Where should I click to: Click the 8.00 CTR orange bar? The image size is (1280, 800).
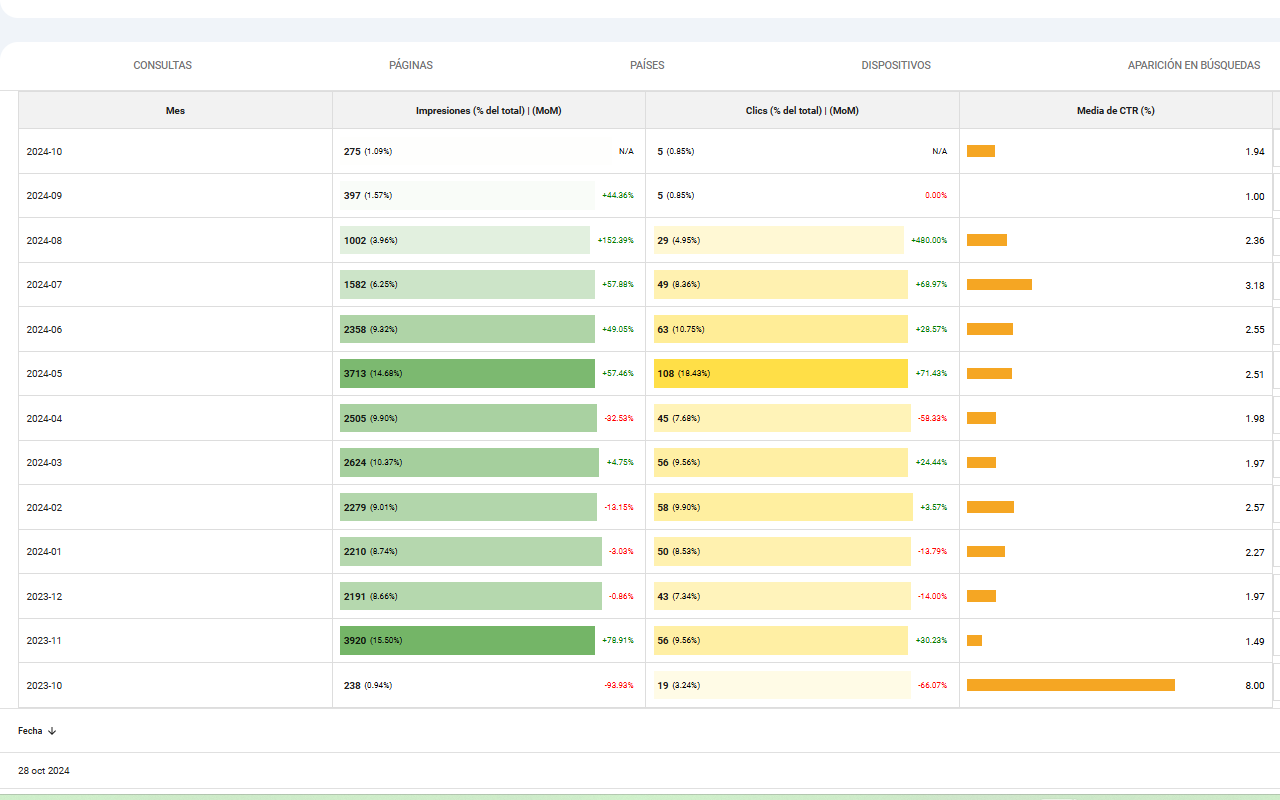click(x=1070, y=685)
